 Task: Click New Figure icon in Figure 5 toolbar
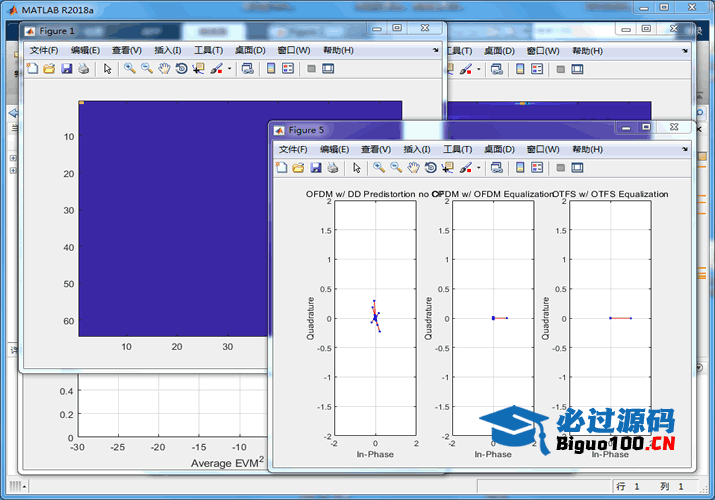pos(283,168)
